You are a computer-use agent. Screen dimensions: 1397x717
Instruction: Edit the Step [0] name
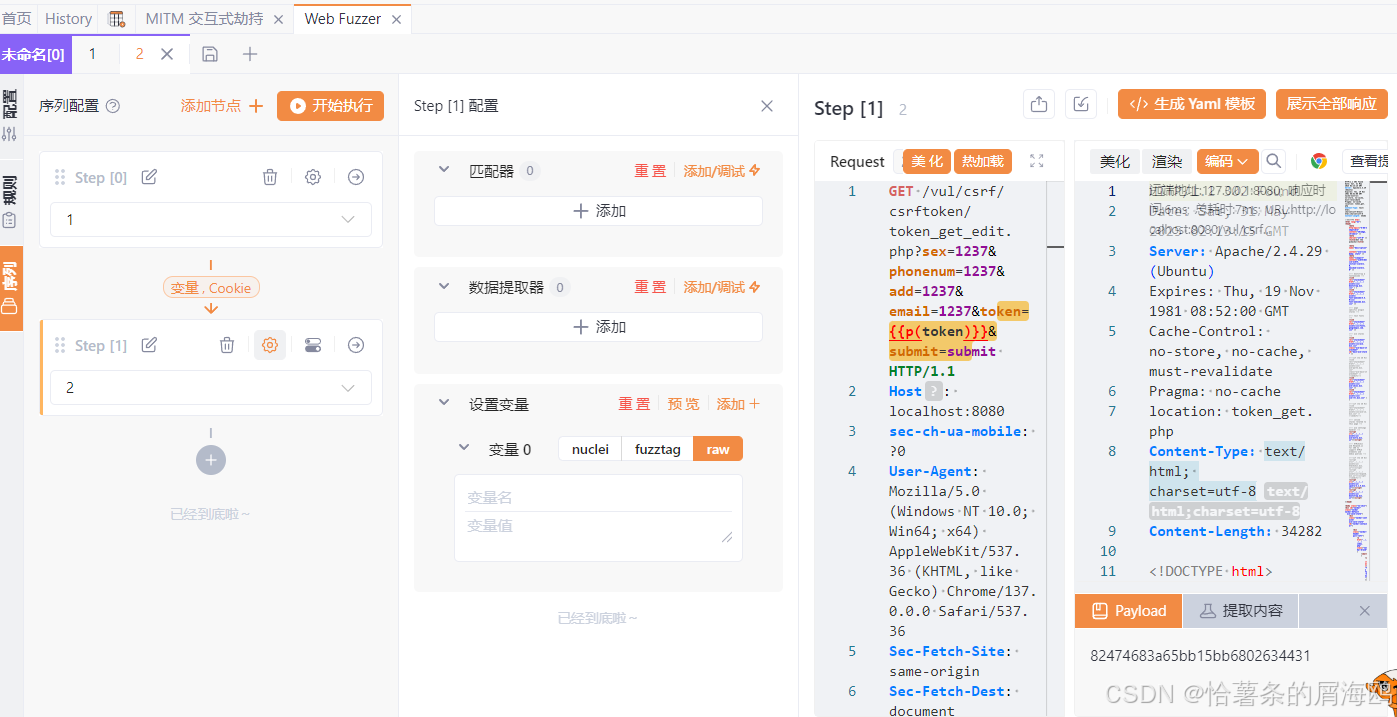pos(149,177)
